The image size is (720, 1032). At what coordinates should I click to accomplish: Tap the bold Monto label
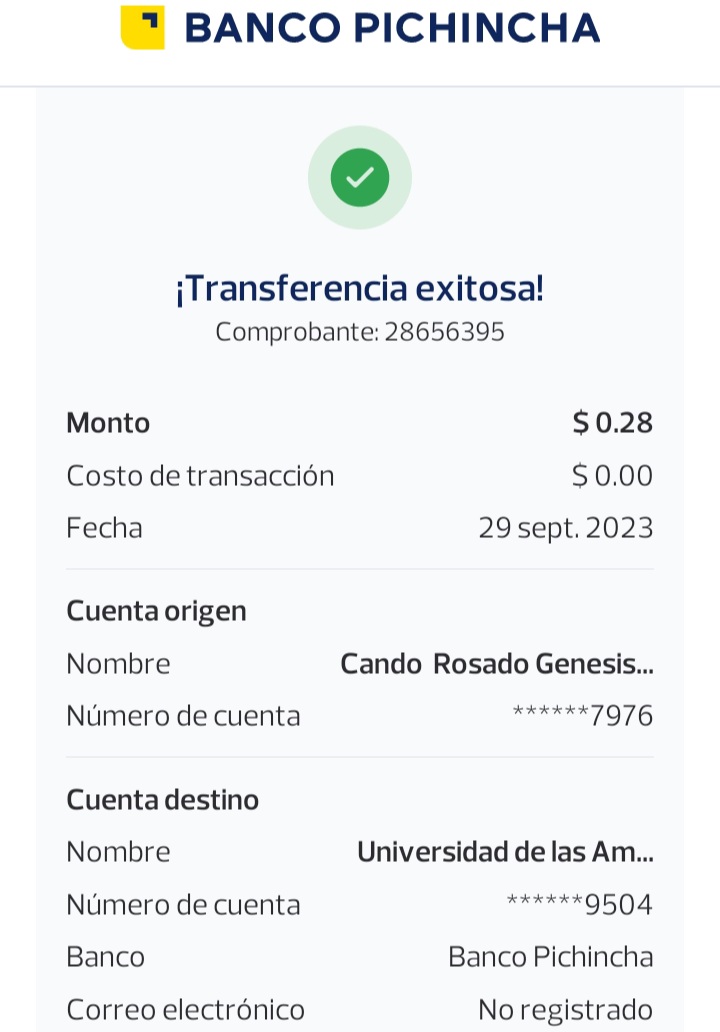pyautogui.click(x=108, y=423)
